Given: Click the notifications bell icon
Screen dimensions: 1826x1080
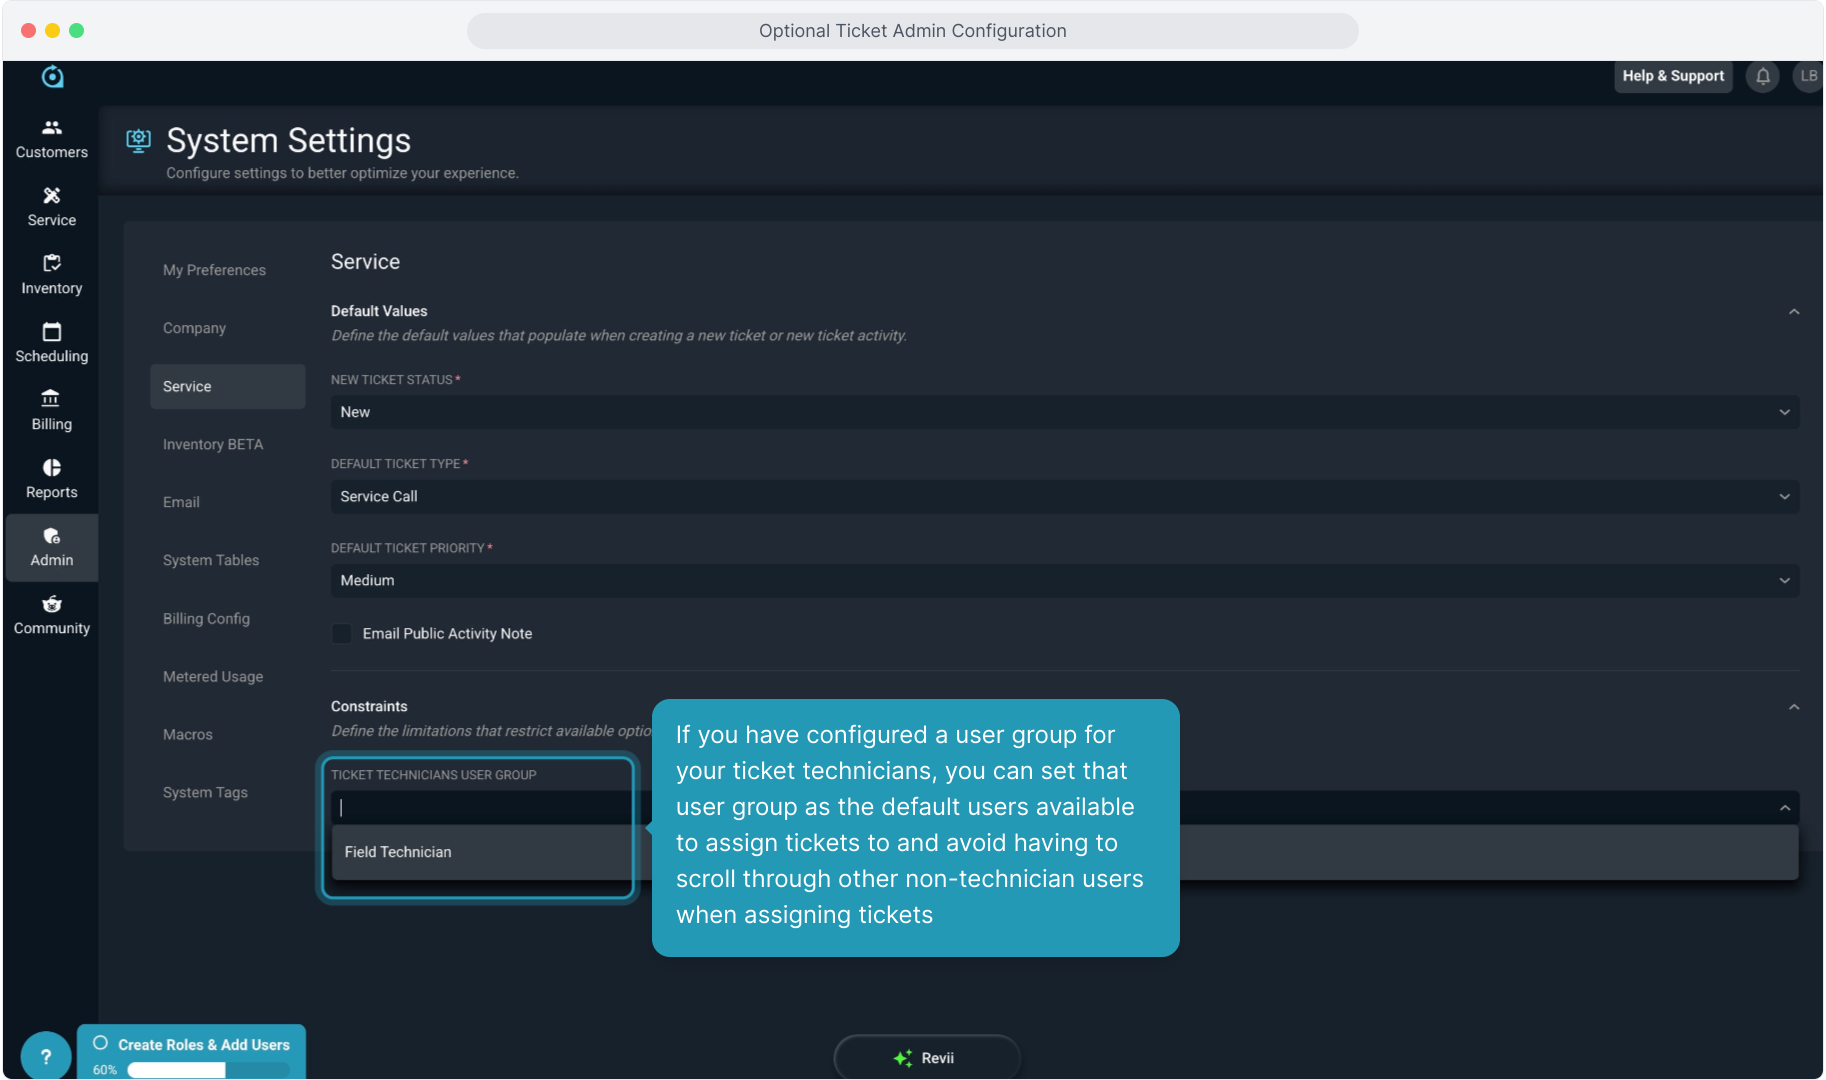Looking at the screenshot, I should (1762, 76).
